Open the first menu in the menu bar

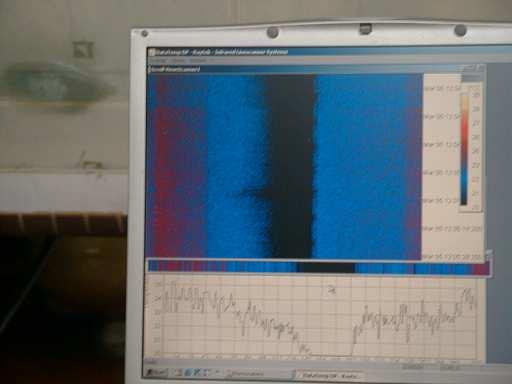157,61
